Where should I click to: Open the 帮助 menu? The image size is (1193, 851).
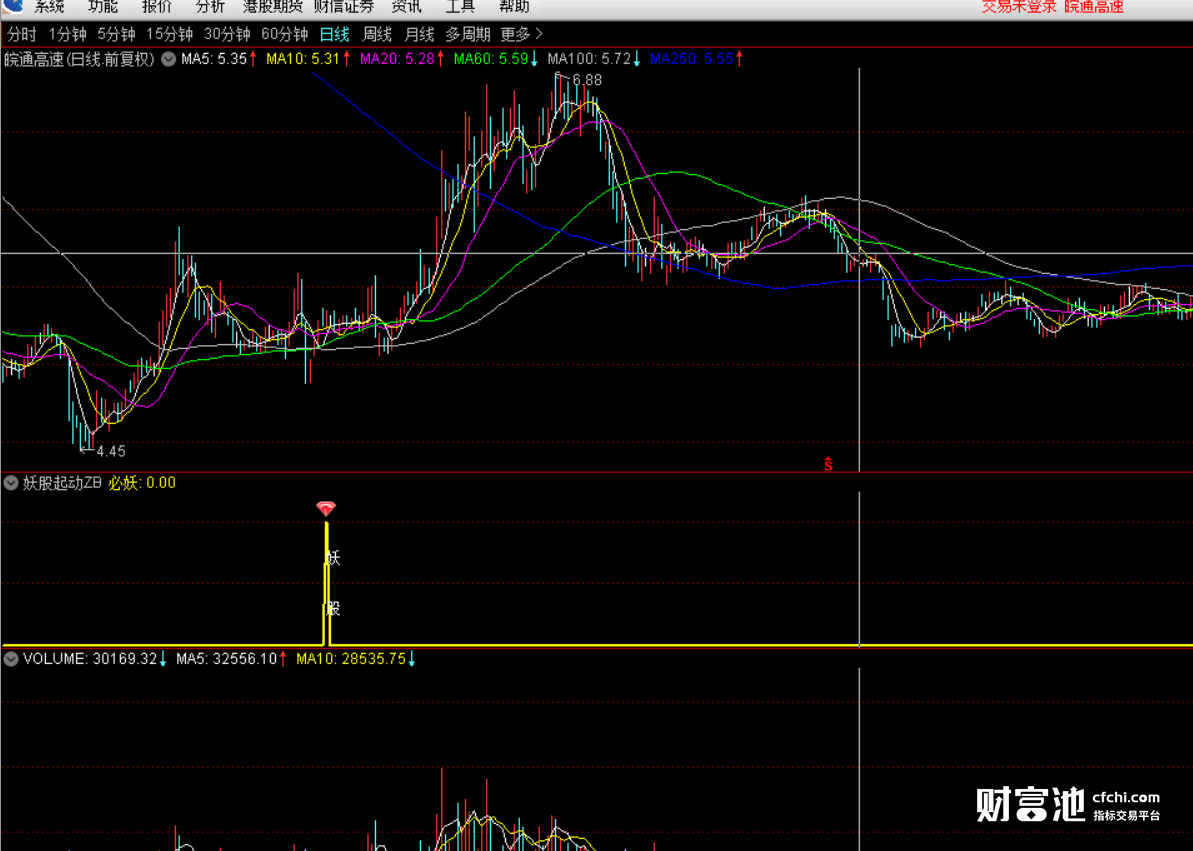[514, 7]
